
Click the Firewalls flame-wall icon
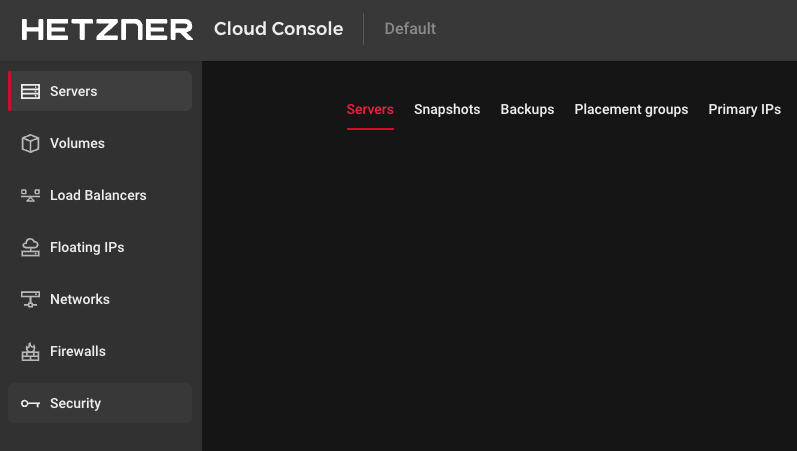click(30, 351)
